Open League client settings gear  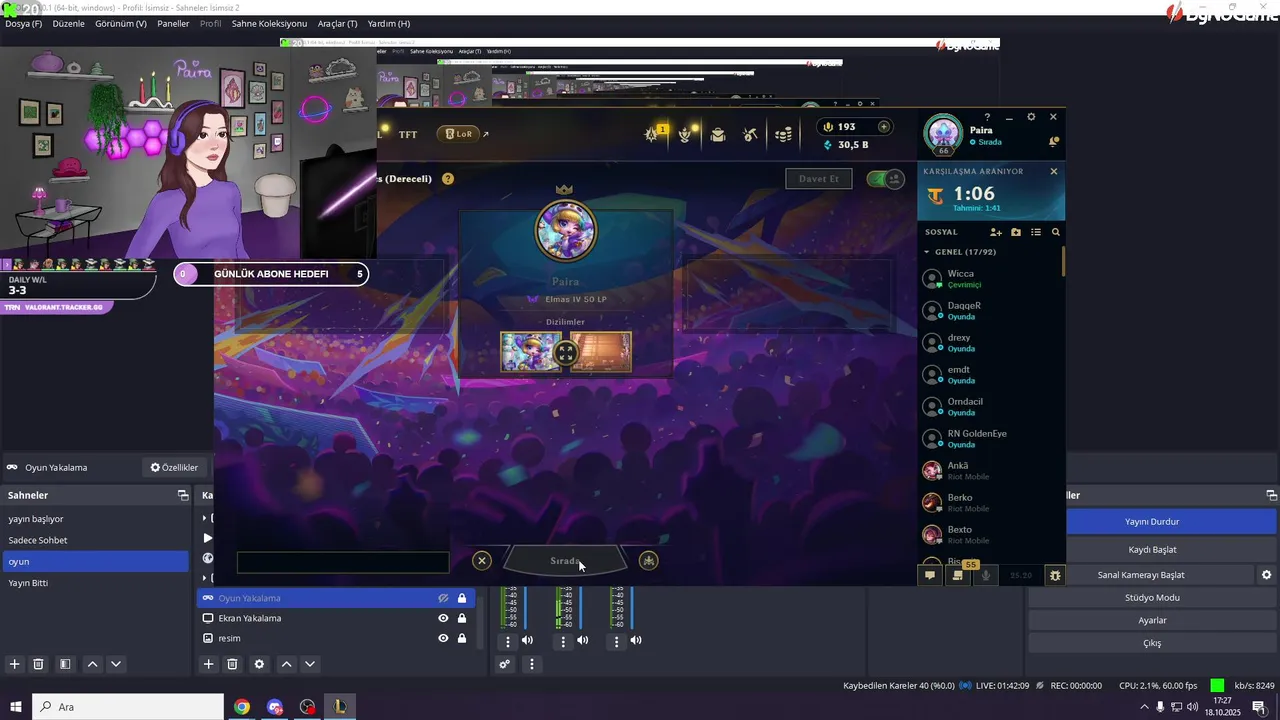1031,117
